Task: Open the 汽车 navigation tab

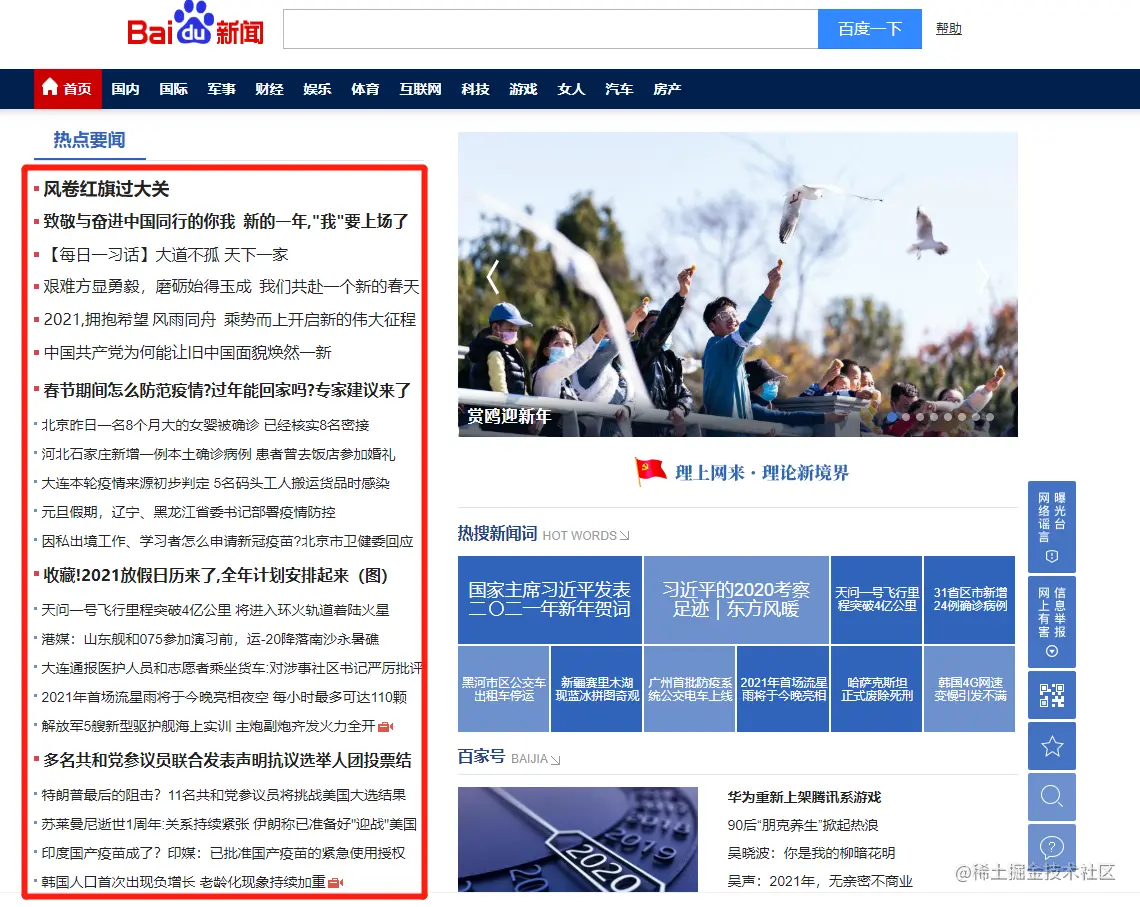Action: tap(619, 89)
